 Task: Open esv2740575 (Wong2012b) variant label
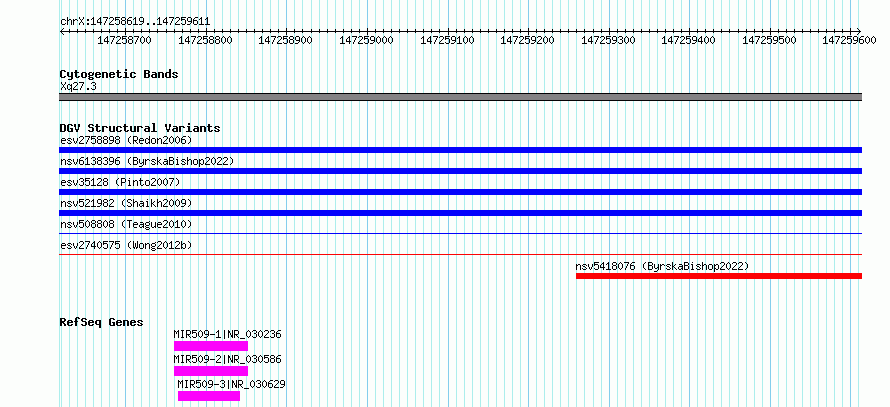(126, 245)
